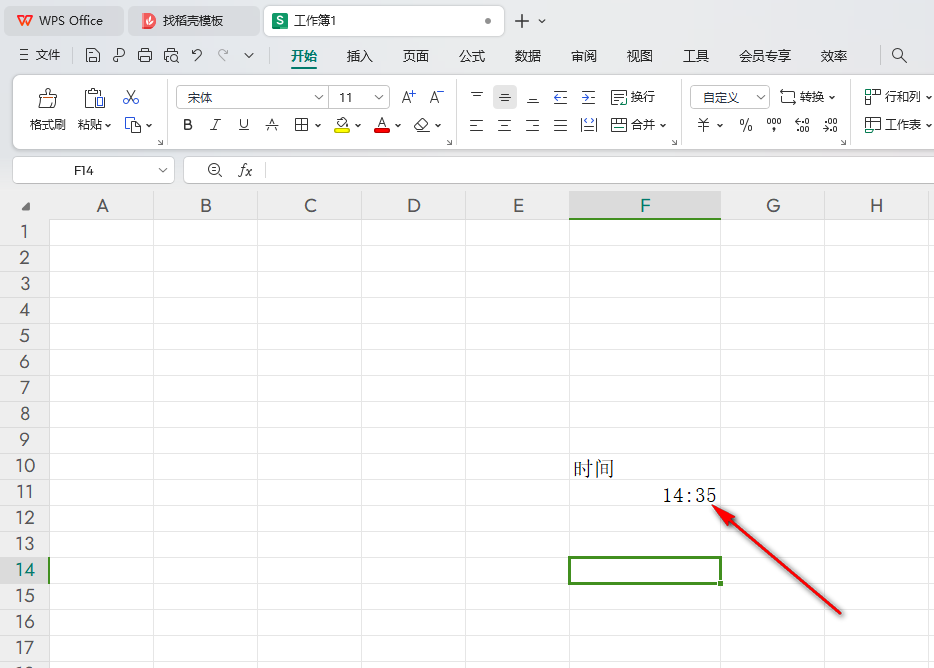Switch to the 插入 ribbon tab

(359, 56)
